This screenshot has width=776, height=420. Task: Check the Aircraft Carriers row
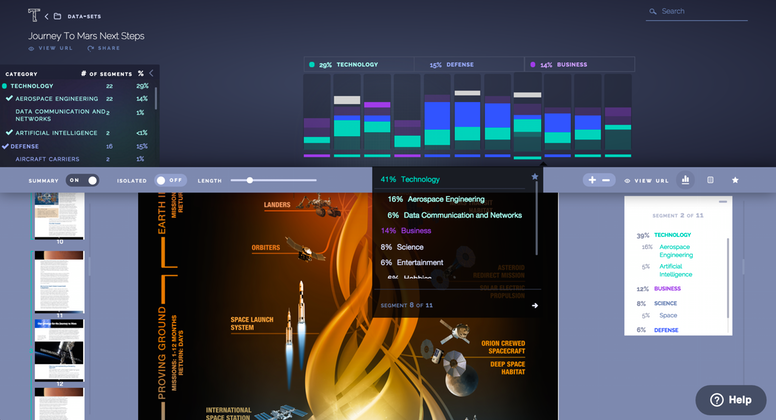pyautogui.click(x=77, y=159)
